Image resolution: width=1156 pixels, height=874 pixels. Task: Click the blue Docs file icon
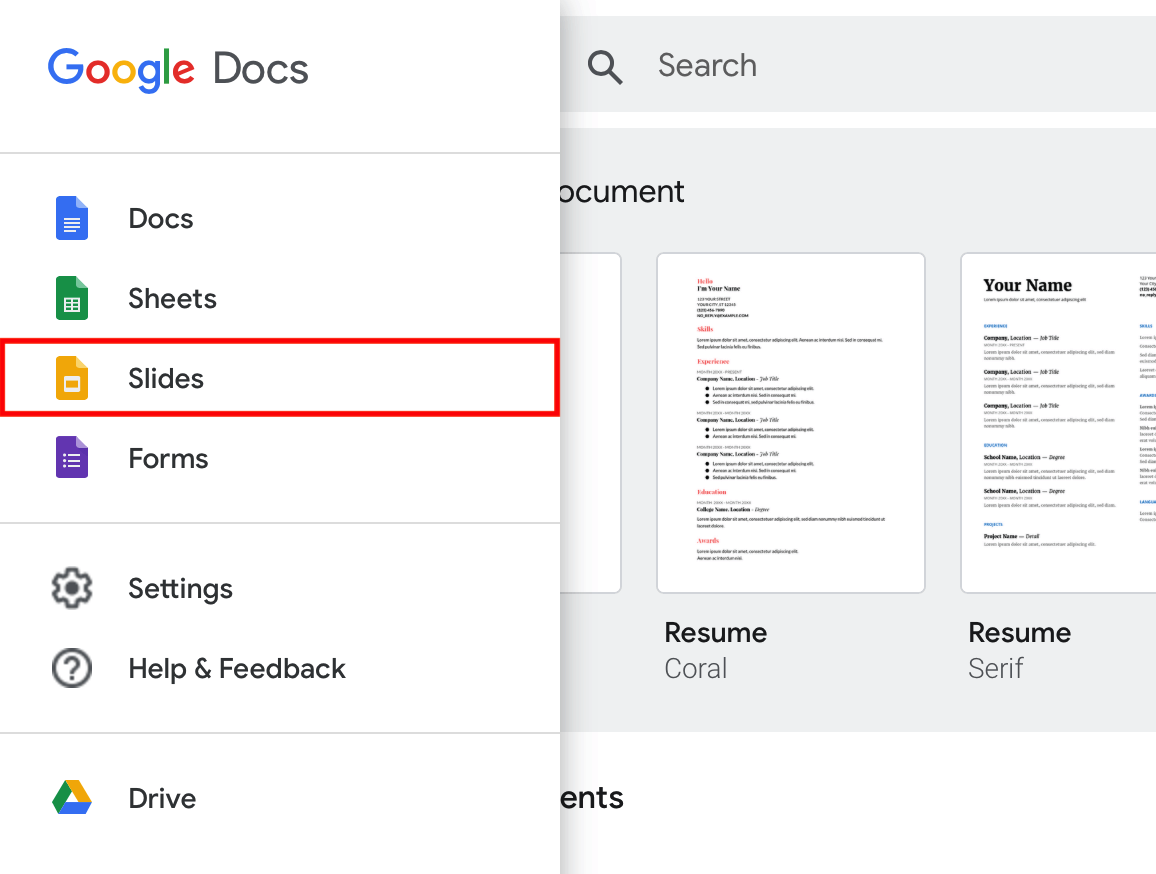pos(72,218)
